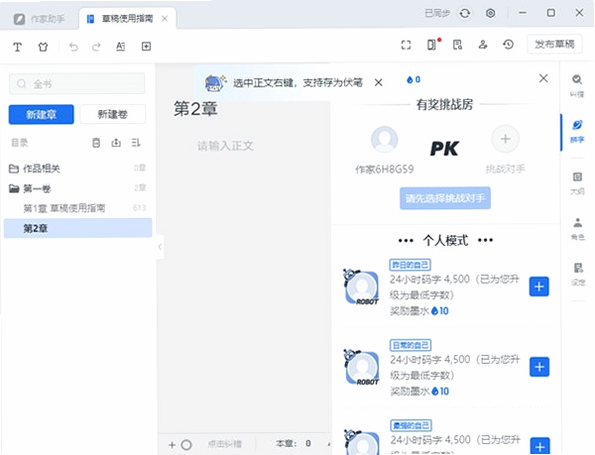Open the text format (T) tool
The height and width of the screenshot is (455, 595).
(17, 47)
